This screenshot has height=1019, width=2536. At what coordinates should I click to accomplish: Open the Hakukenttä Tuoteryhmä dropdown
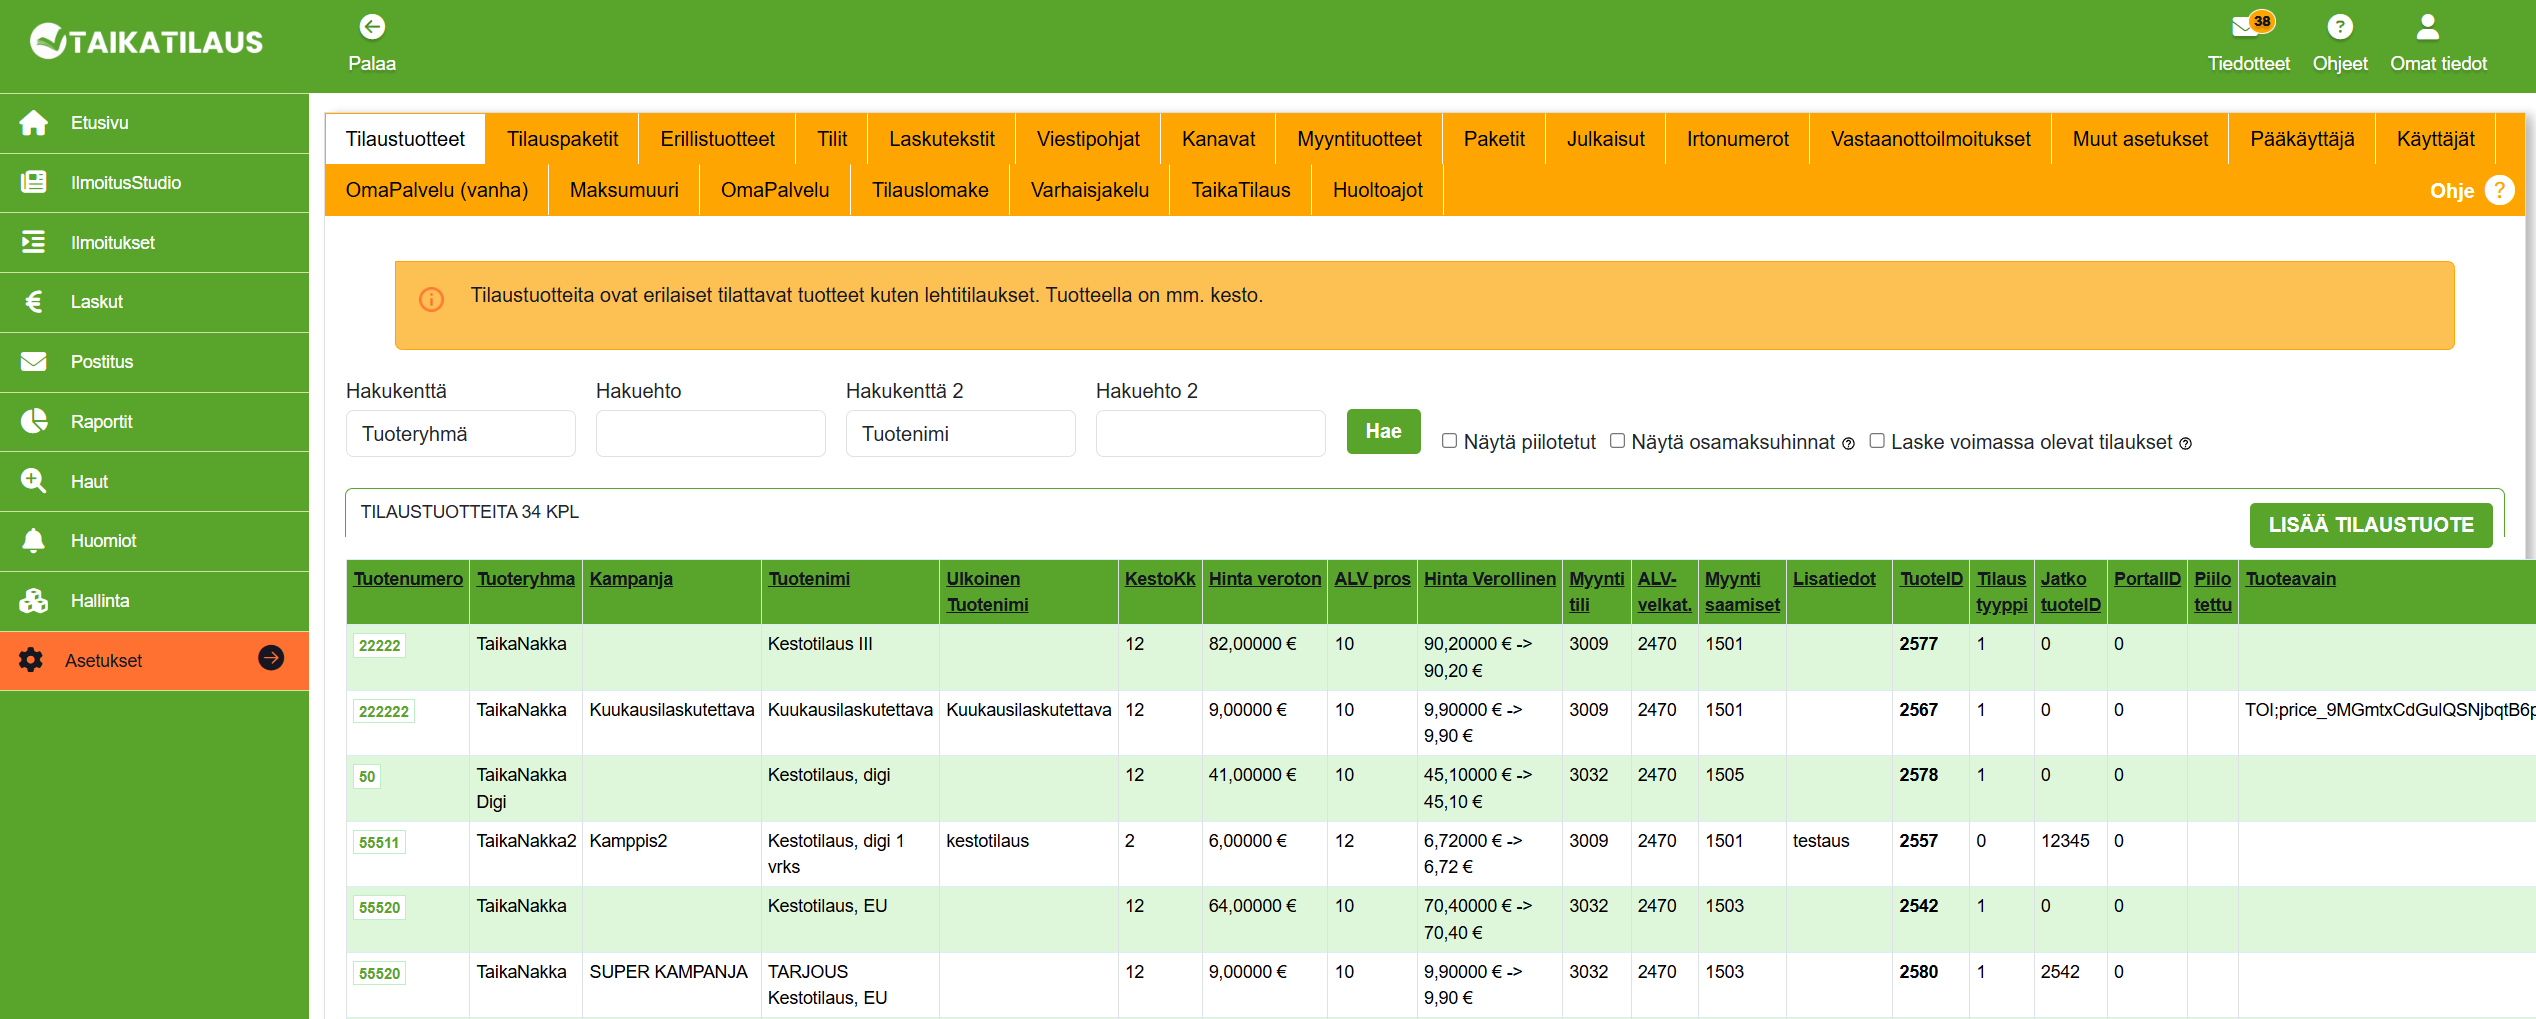[x=460, y=434]
